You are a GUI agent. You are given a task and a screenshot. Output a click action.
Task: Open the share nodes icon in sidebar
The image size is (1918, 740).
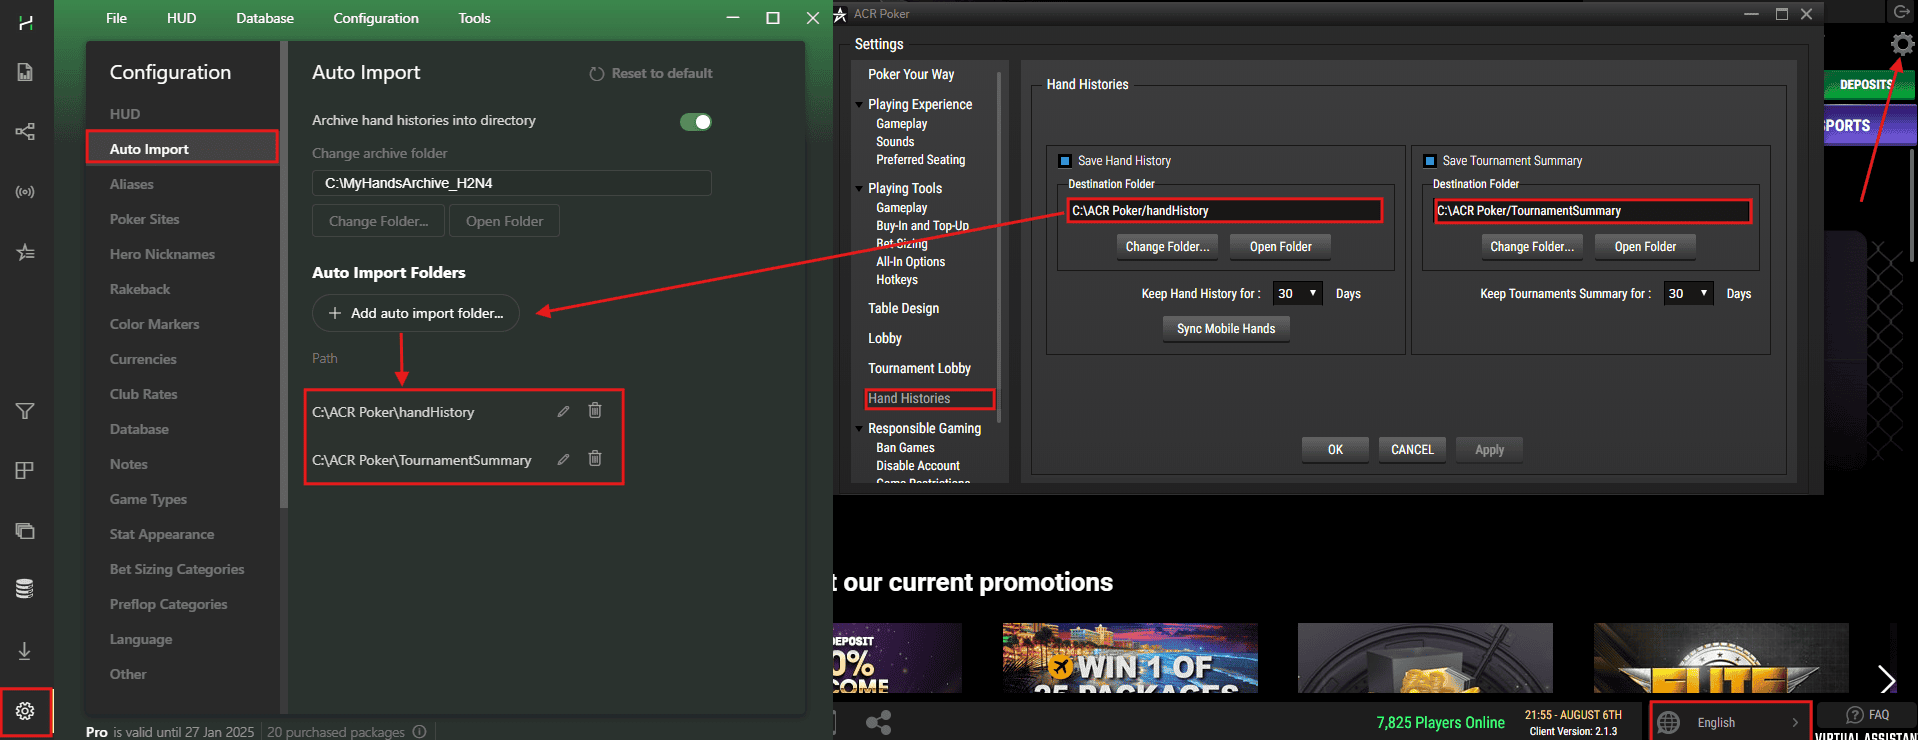25,131
